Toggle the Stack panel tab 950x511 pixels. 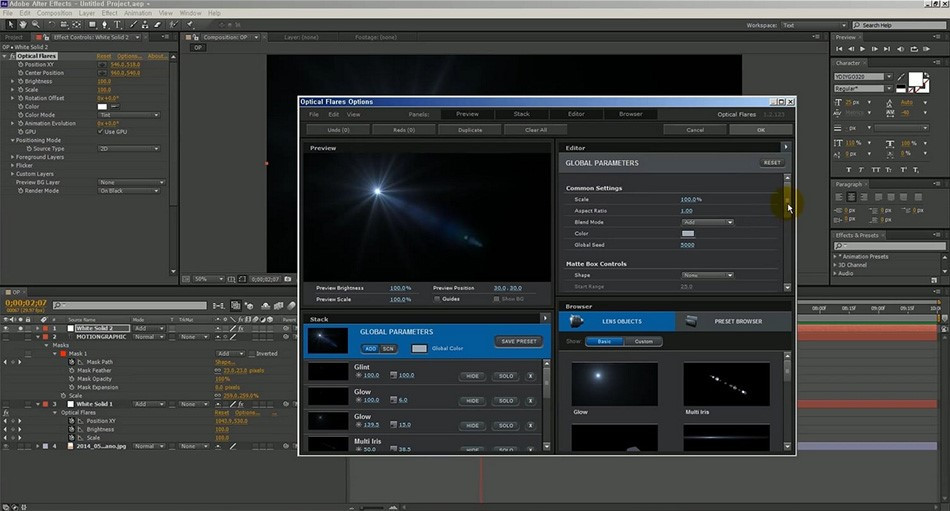[522, 114]
